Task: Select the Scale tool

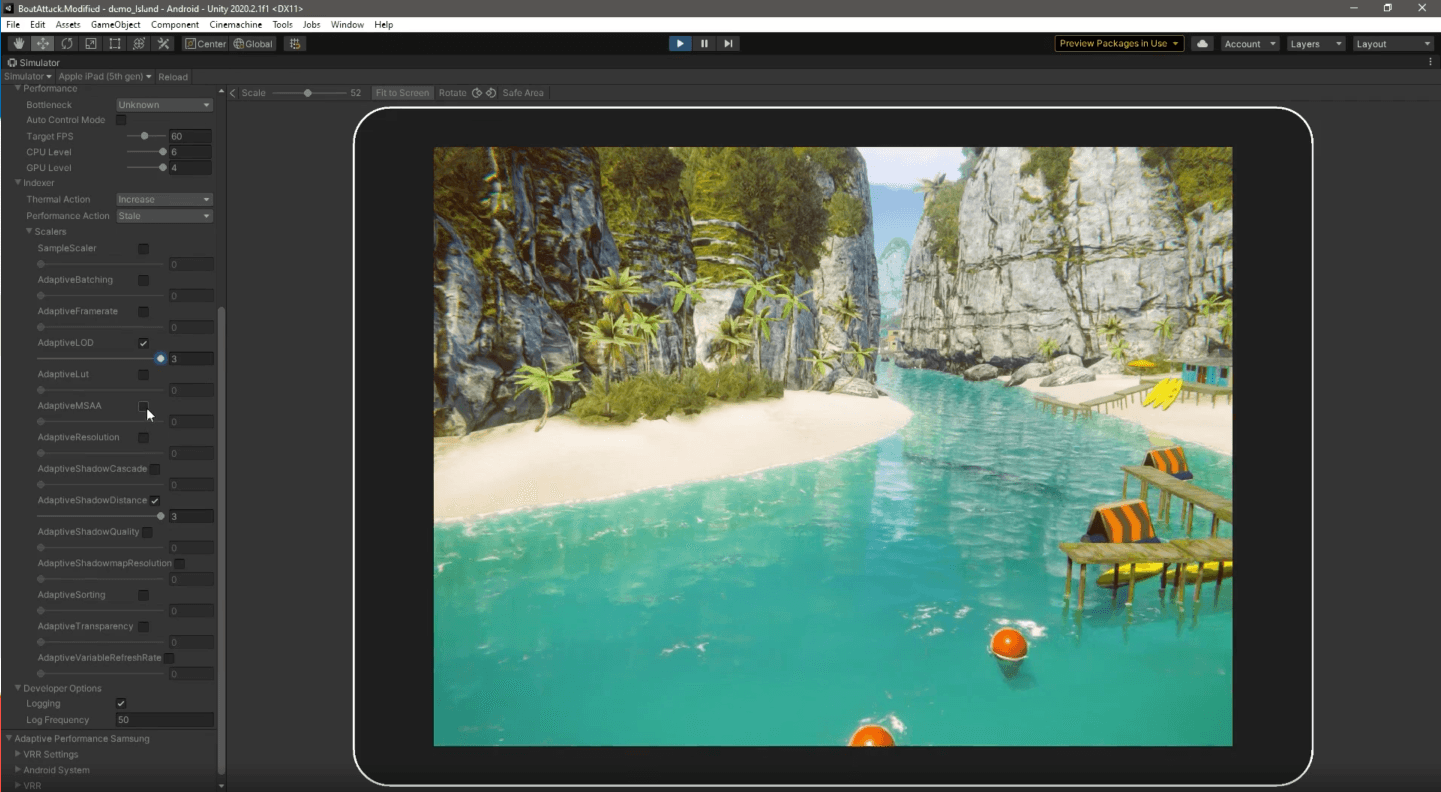Action: point(91,43)
